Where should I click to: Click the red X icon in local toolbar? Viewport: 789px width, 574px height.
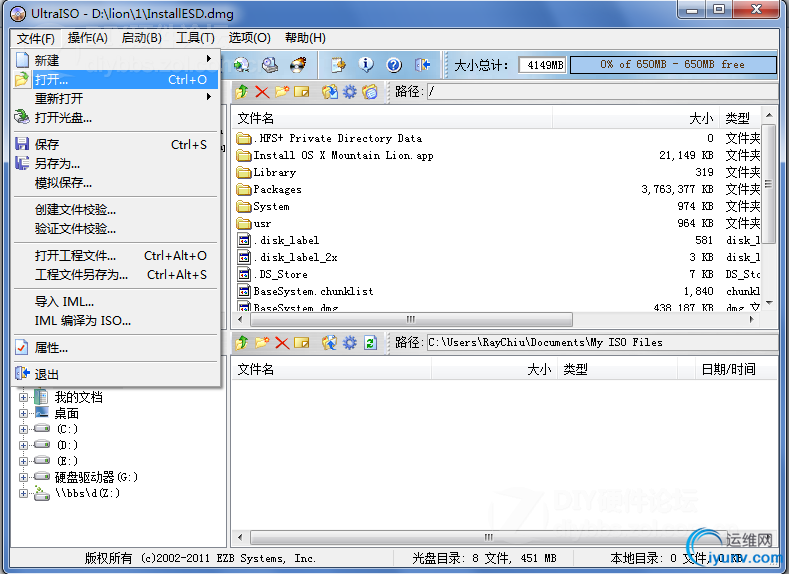pos(282,343)
